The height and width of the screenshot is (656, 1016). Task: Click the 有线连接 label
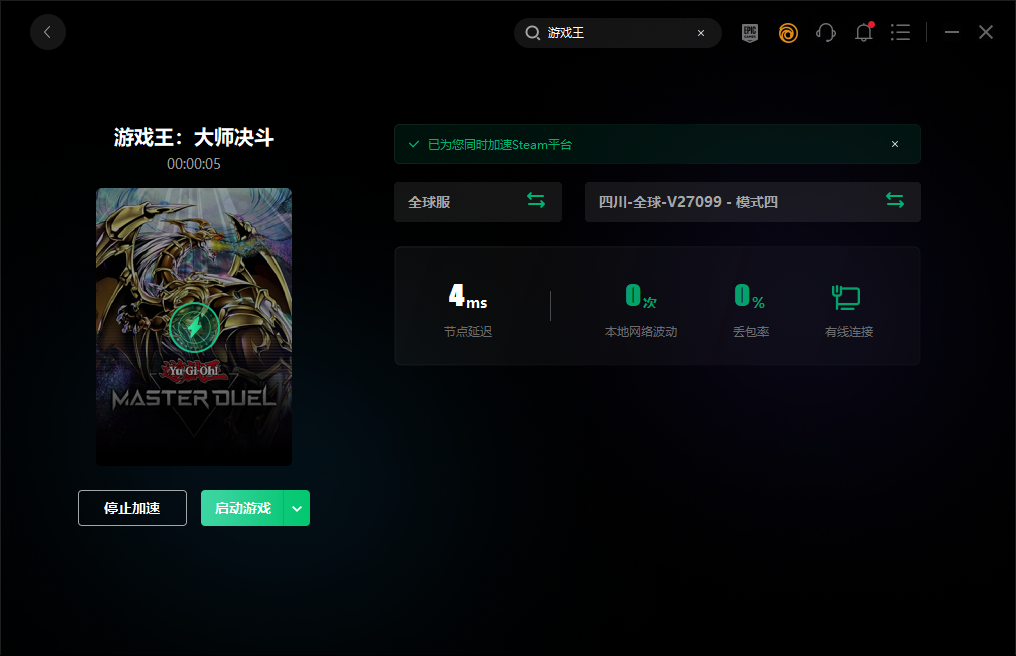[849, 332]
